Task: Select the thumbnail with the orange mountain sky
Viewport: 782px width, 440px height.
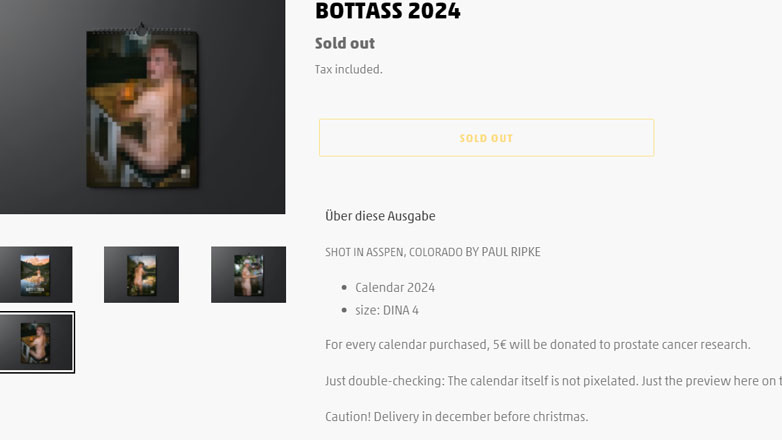Action: tap(36, 274)
